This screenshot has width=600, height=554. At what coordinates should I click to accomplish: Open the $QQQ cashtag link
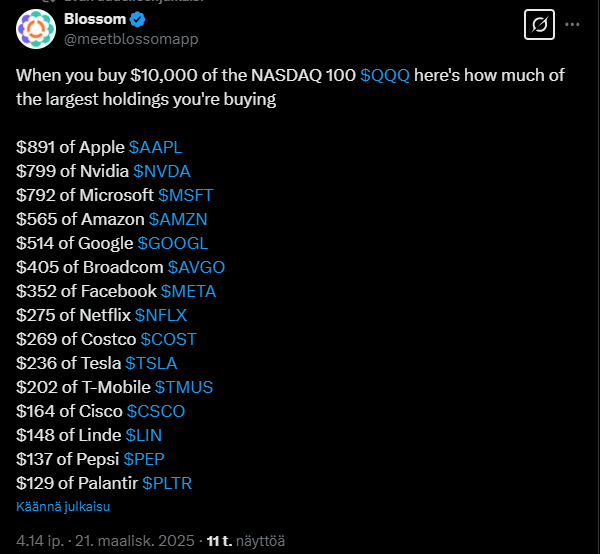385,75
